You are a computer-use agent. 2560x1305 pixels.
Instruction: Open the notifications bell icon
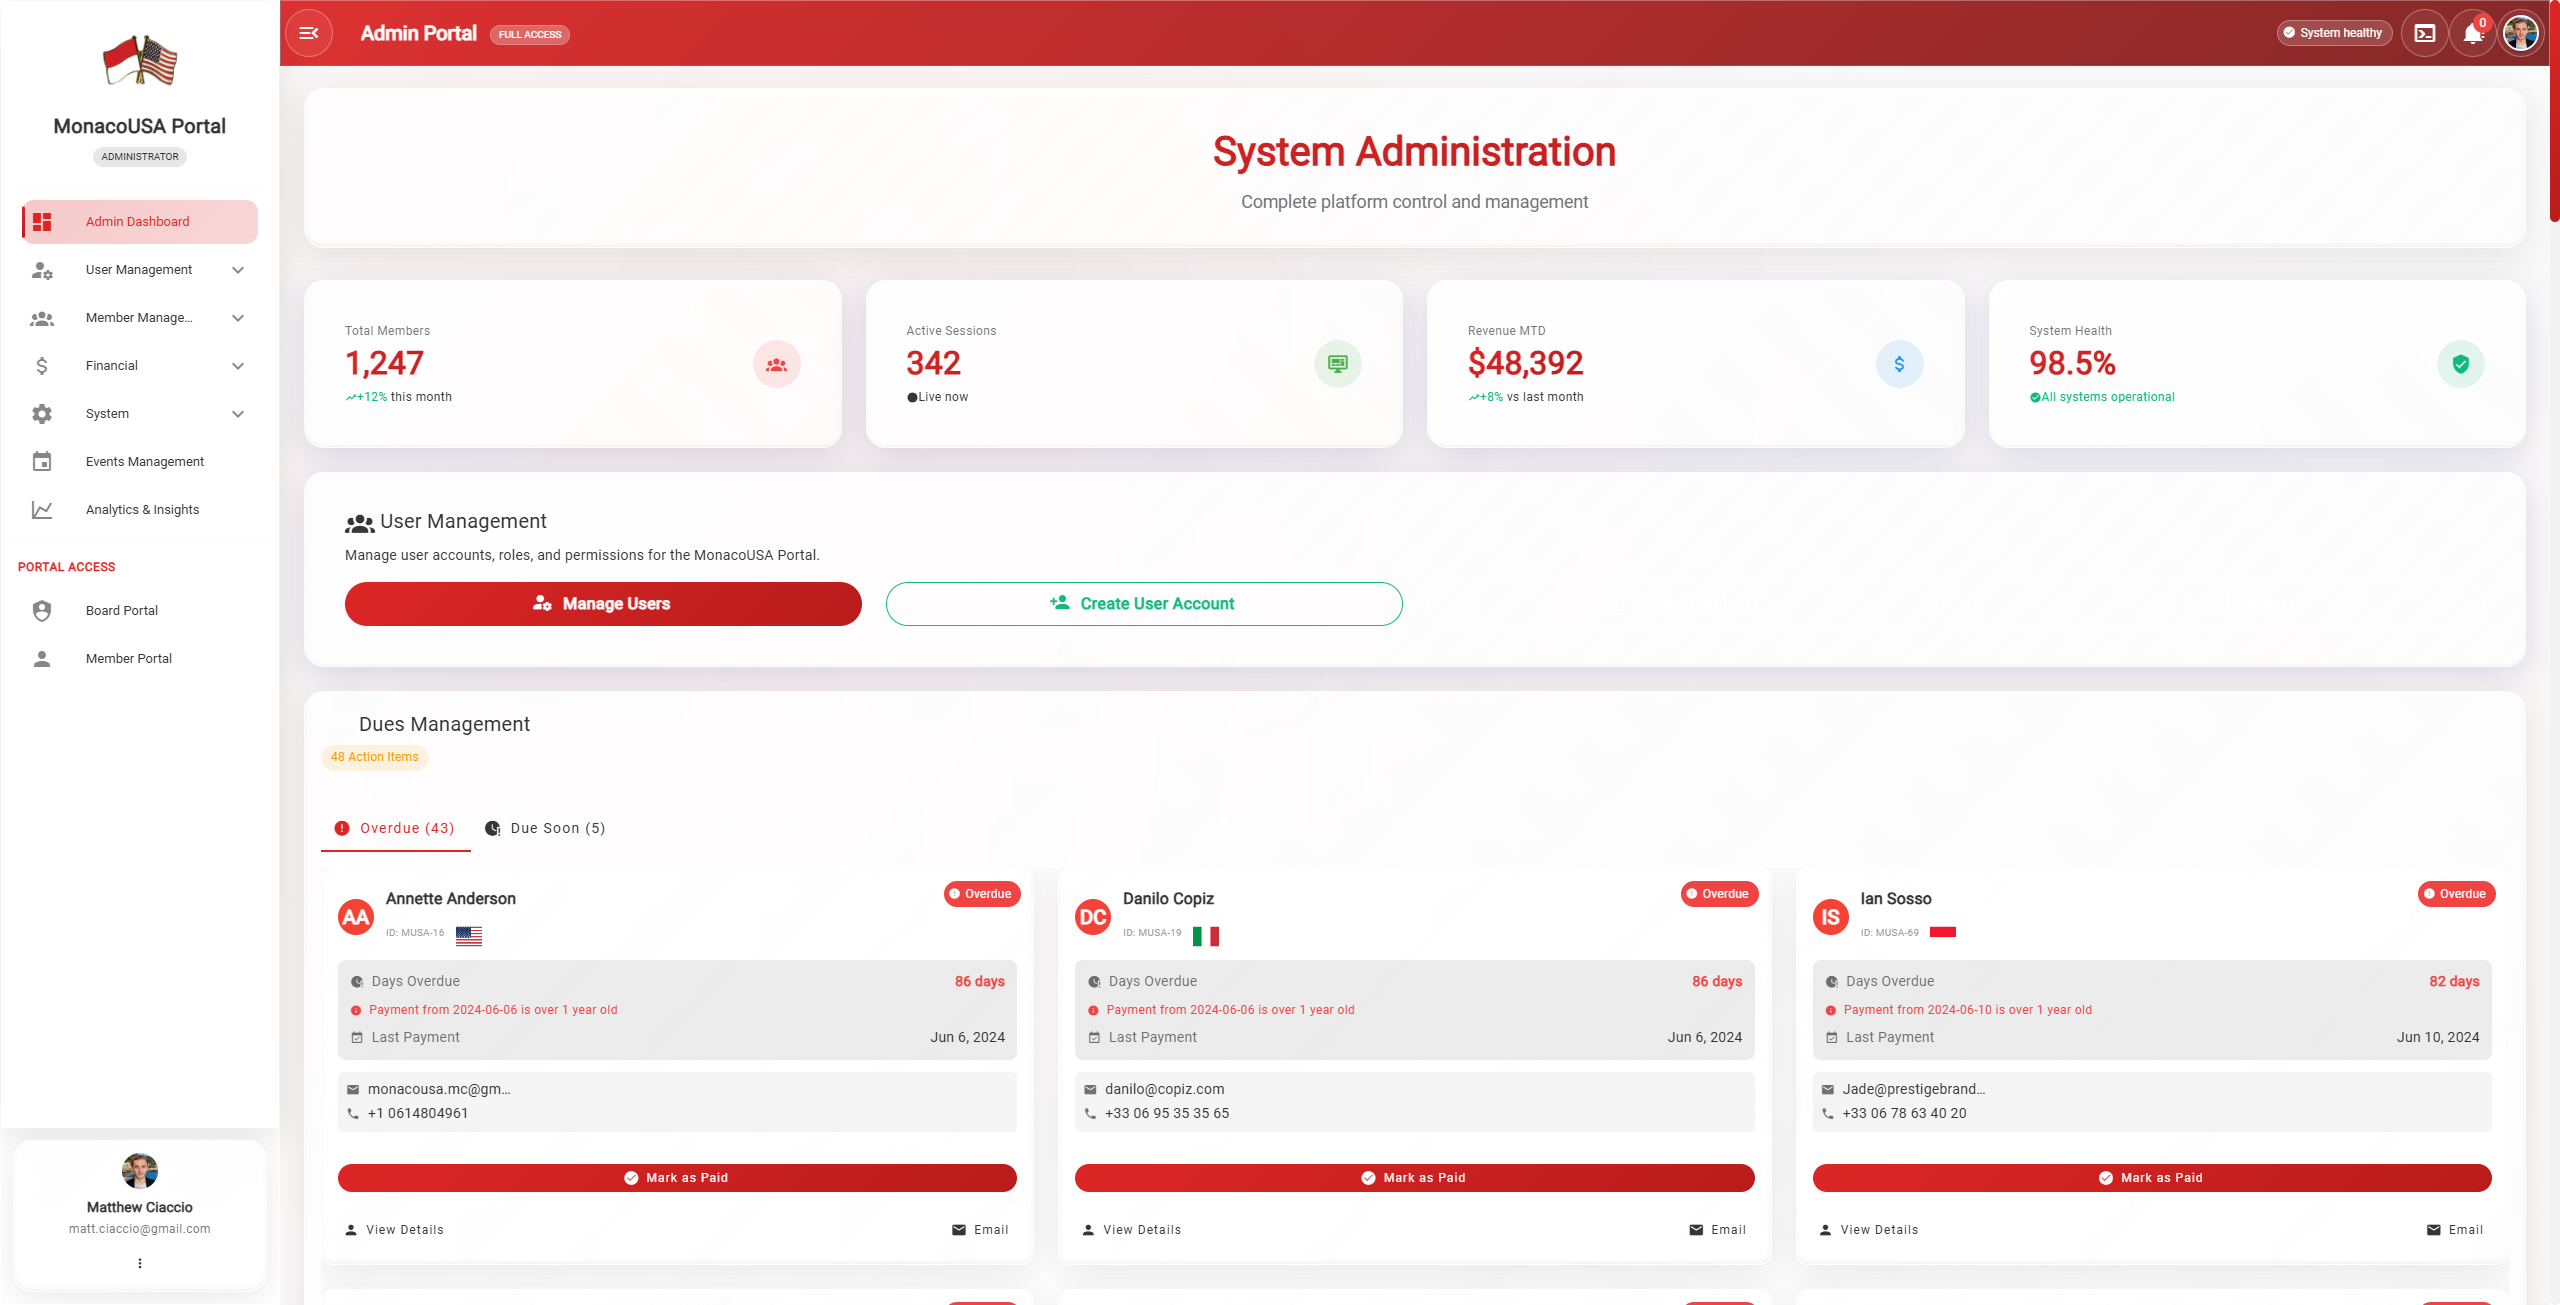(2473, 33)
